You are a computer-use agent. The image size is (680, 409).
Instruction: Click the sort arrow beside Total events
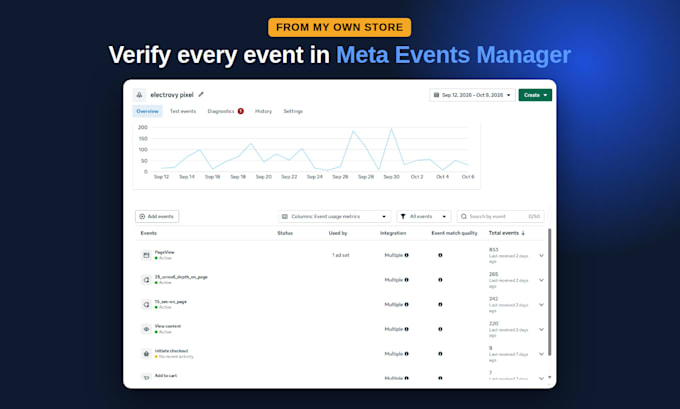pos(523,233)
